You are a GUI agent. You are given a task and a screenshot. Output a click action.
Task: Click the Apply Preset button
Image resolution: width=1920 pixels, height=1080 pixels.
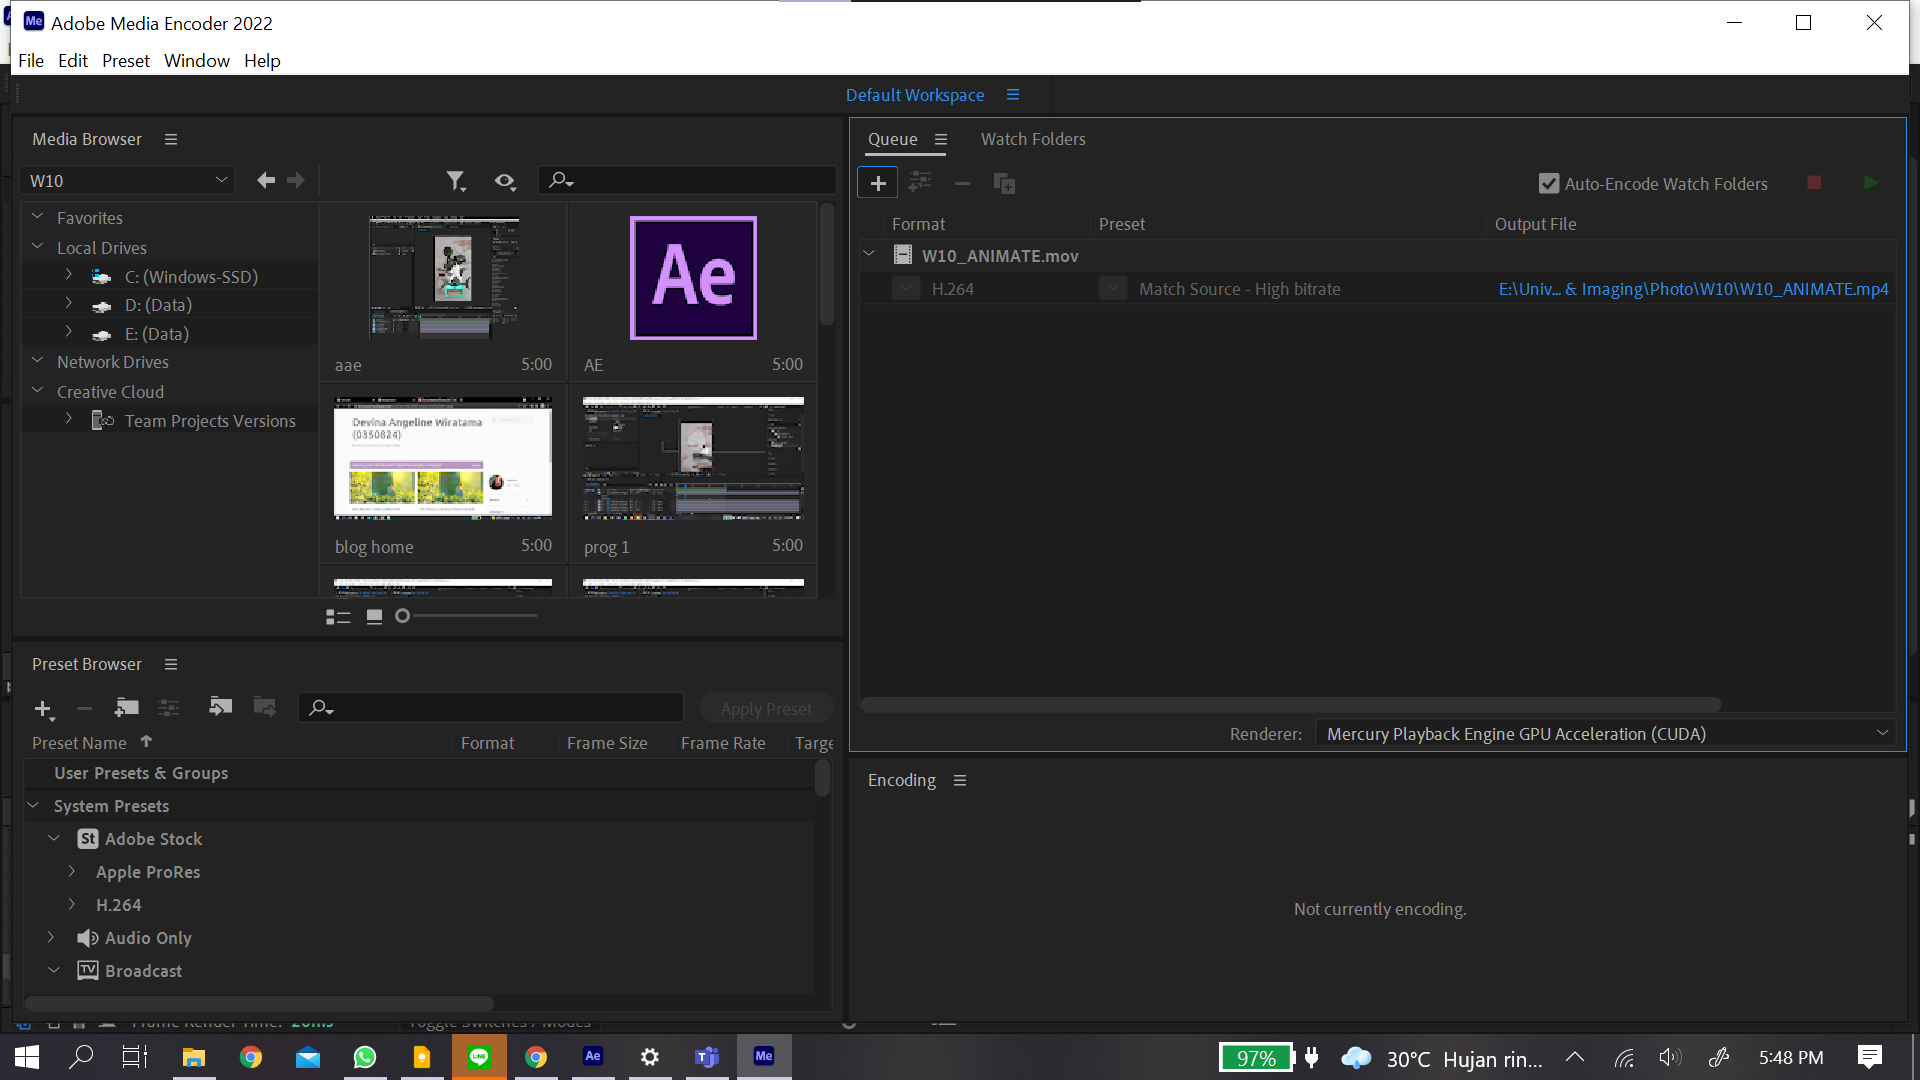tap(767, 708)
